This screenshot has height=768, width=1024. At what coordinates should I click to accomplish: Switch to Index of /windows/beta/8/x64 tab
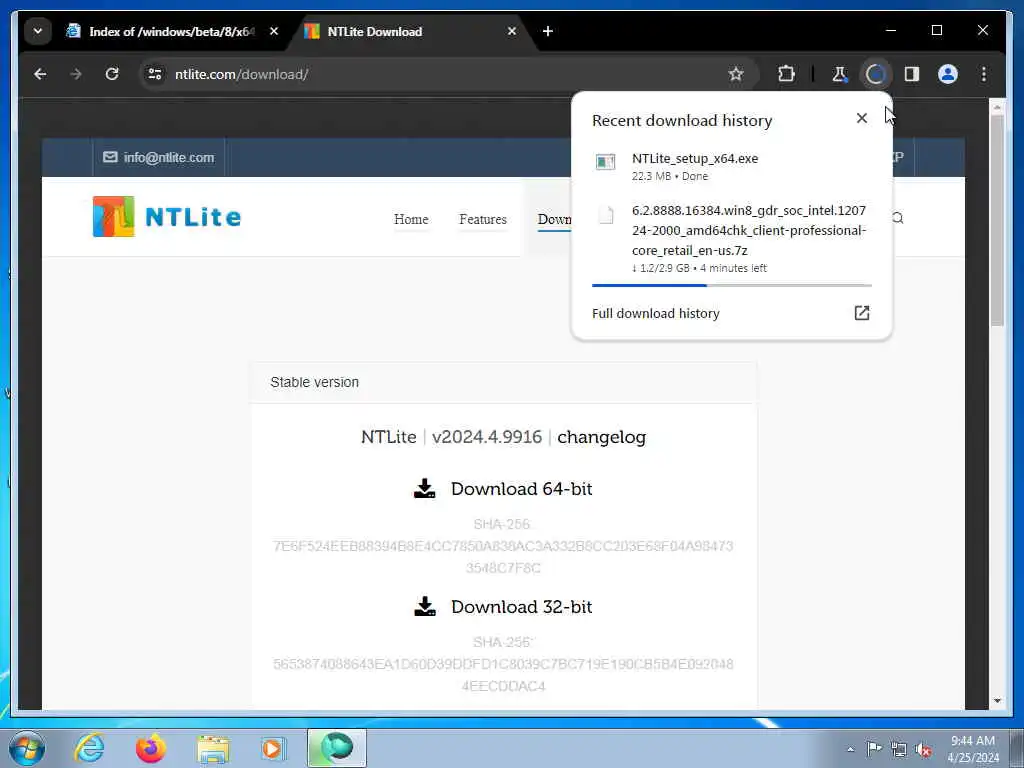(171, 31)
